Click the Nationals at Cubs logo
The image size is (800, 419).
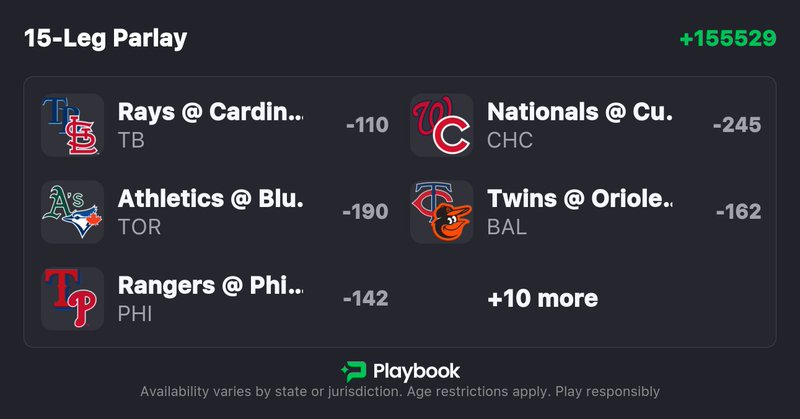[442, 125]
